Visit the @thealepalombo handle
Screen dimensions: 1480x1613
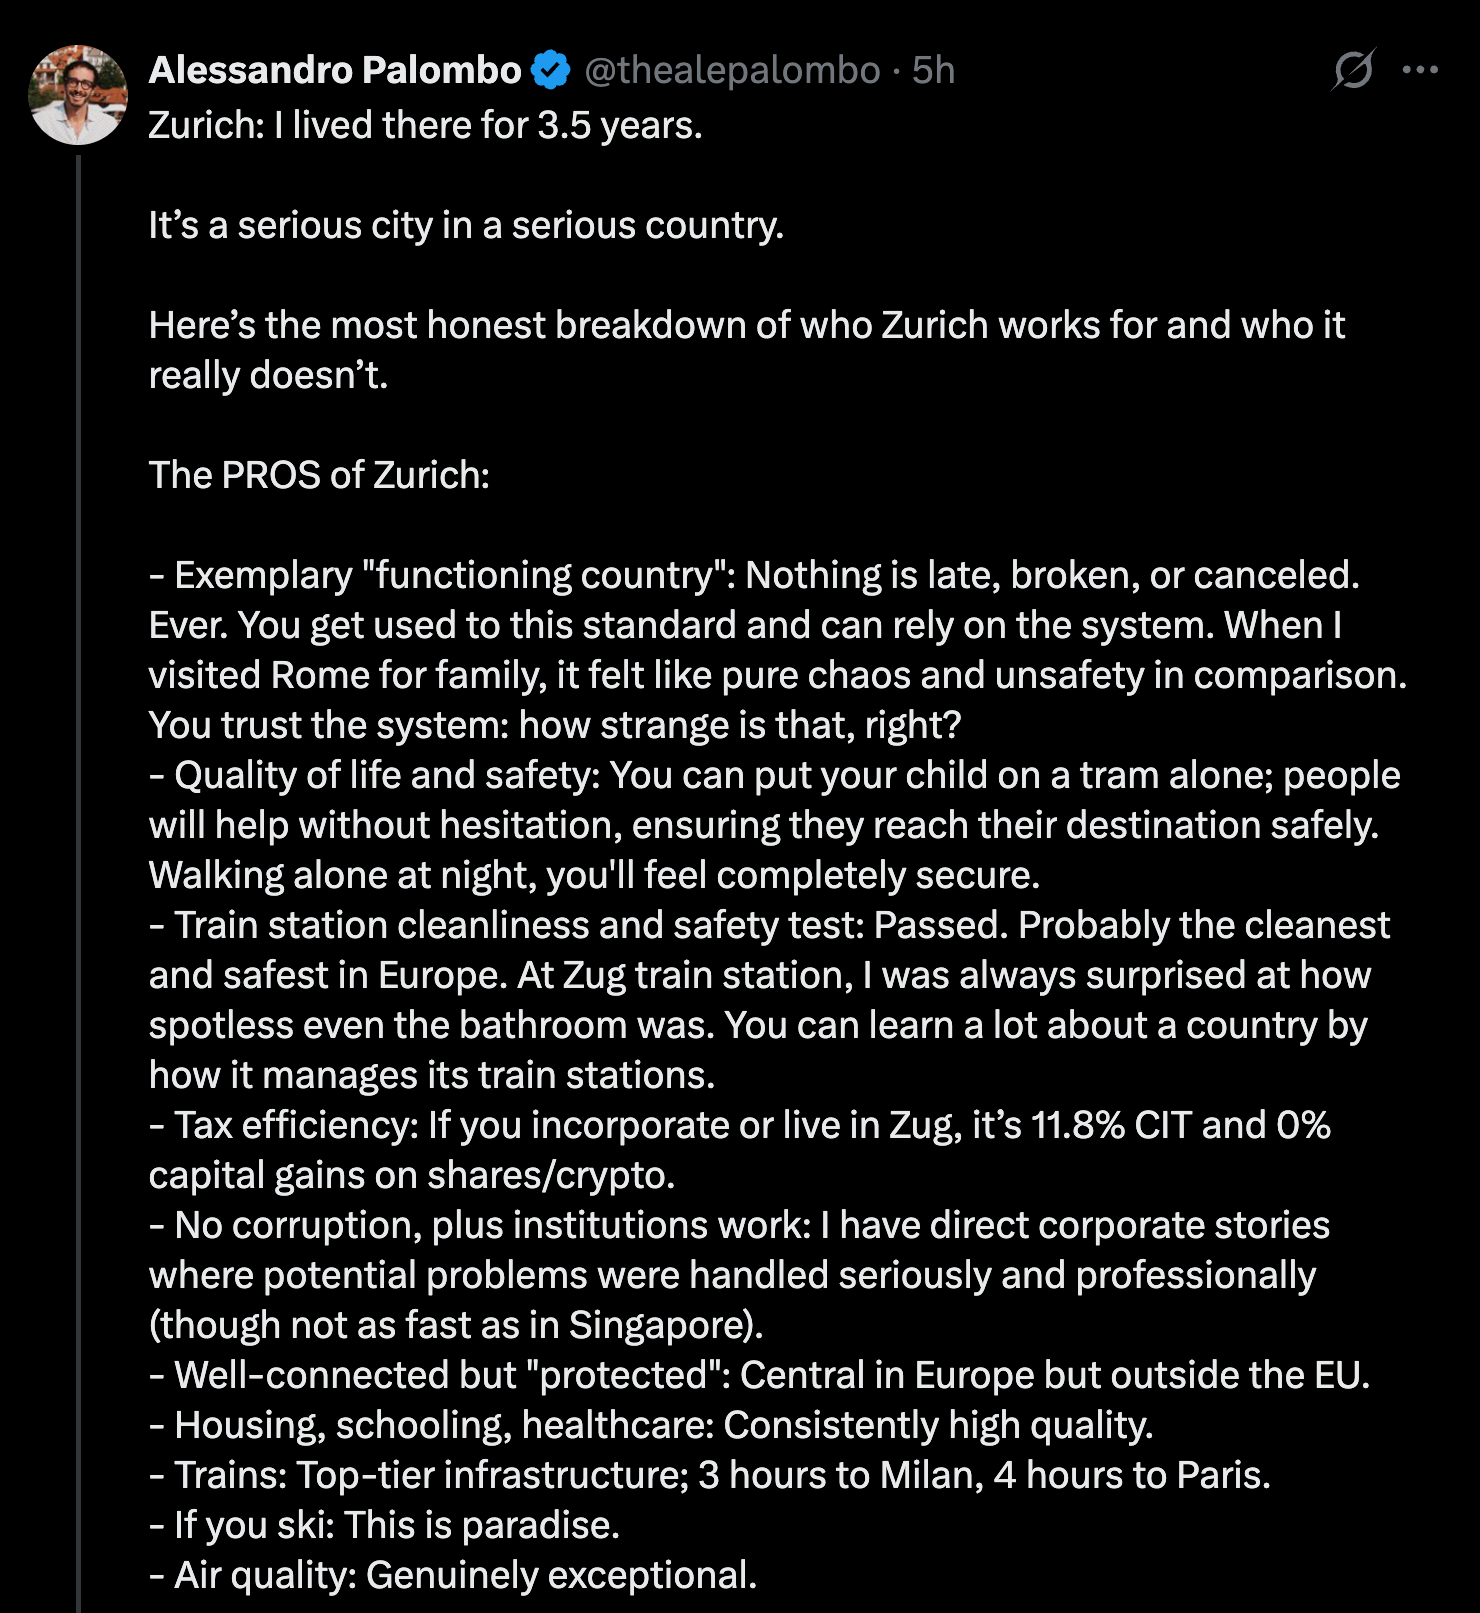pos(732,70)
